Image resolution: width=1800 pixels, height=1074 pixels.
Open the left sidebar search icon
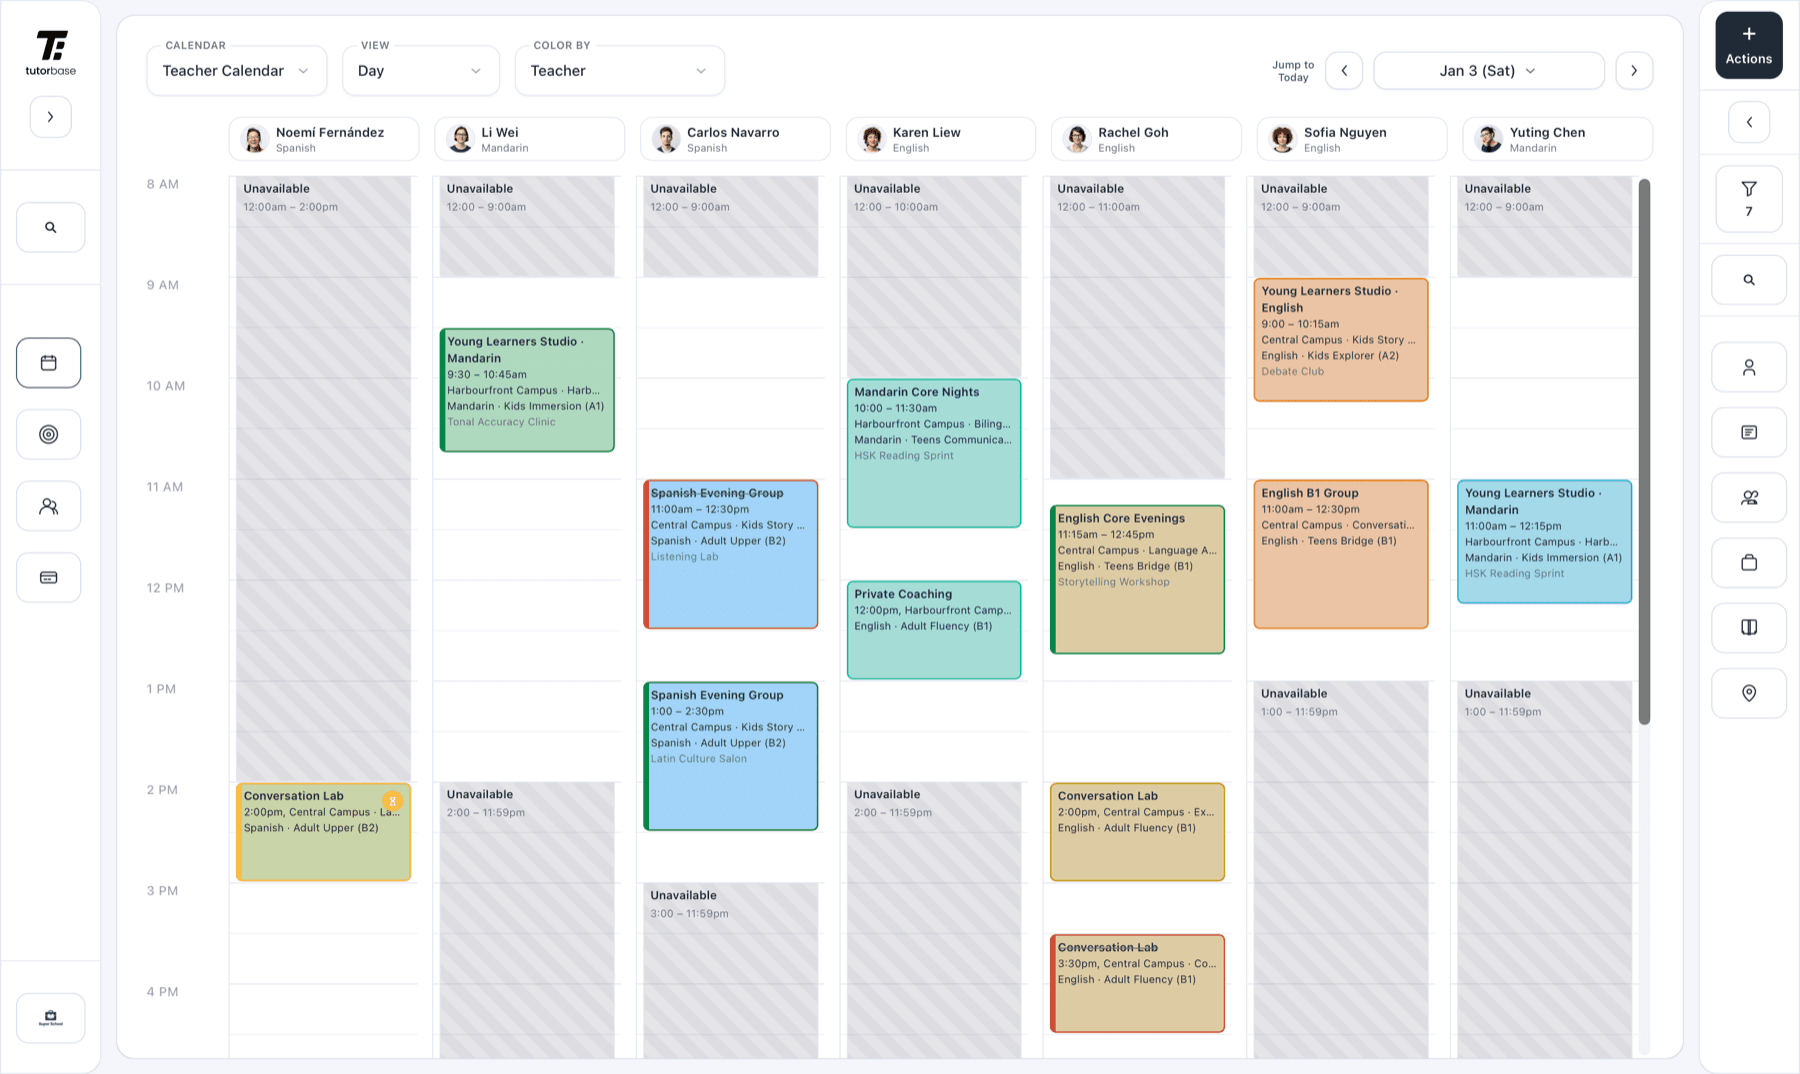(50, 227)
